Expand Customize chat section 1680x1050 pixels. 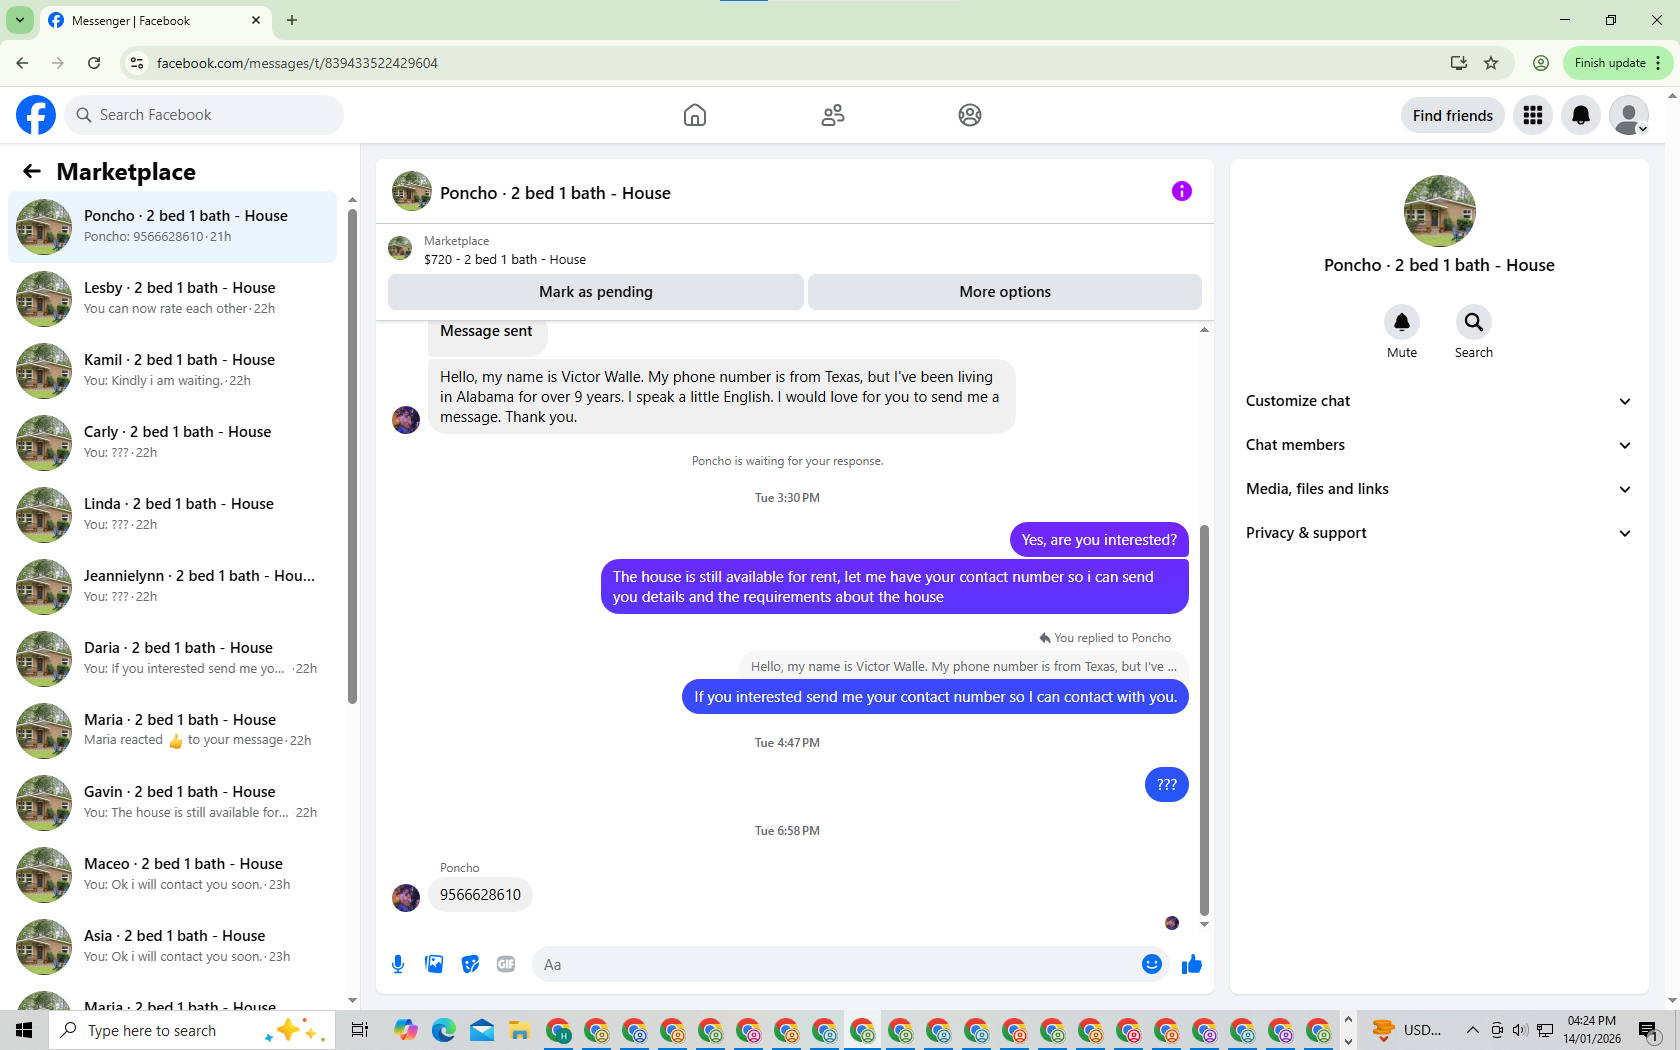1439,401
